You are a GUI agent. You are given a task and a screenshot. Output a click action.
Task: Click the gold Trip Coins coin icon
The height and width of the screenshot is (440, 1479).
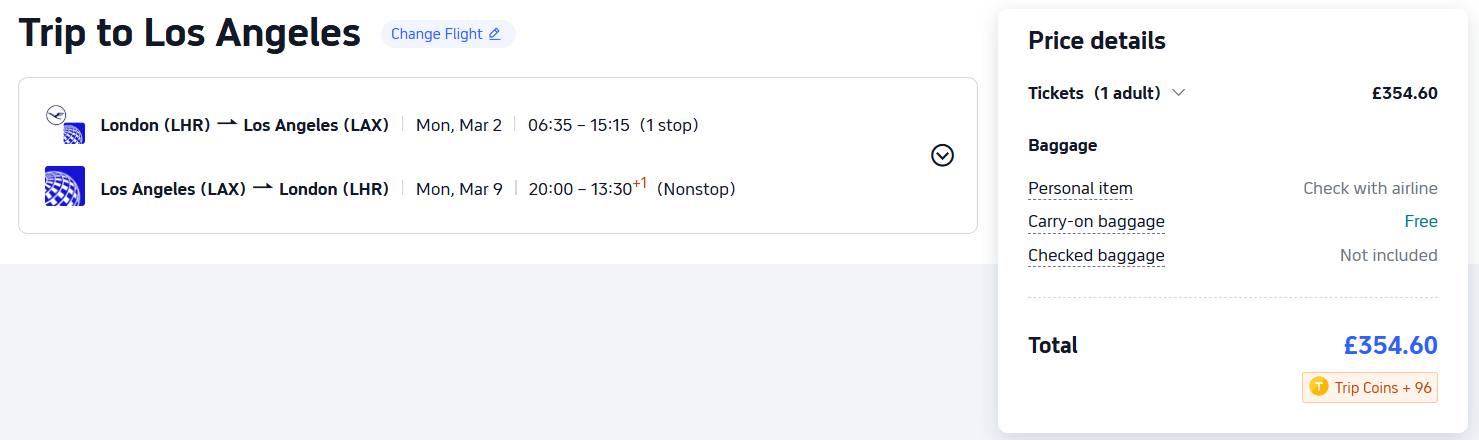coord(1319,387)
